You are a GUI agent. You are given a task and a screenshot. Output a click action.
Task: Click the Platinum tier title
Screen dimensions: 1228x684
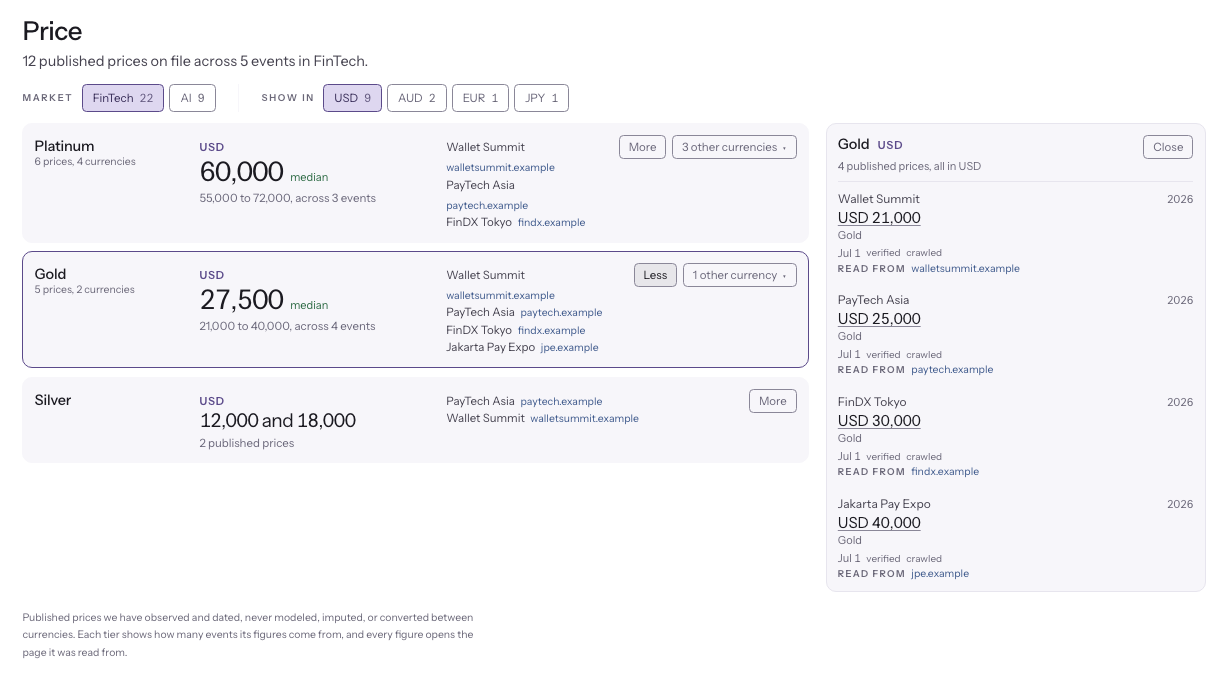pos(64,146)
